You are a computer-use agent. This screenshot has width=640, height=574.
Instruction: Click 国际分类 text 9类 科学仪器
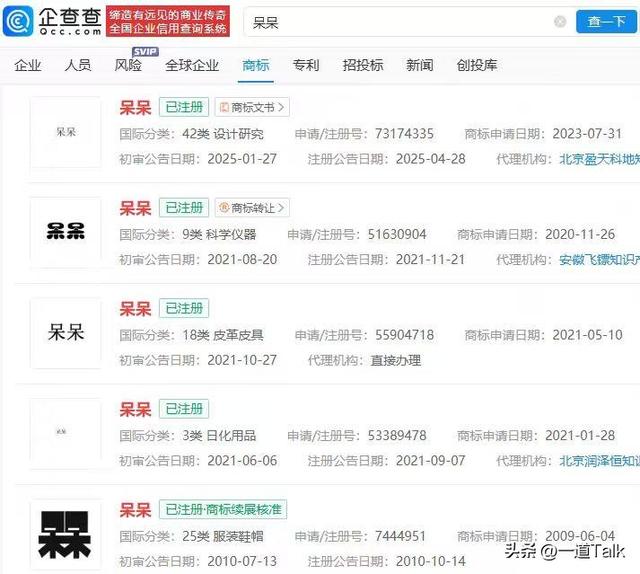pos(219,234)
